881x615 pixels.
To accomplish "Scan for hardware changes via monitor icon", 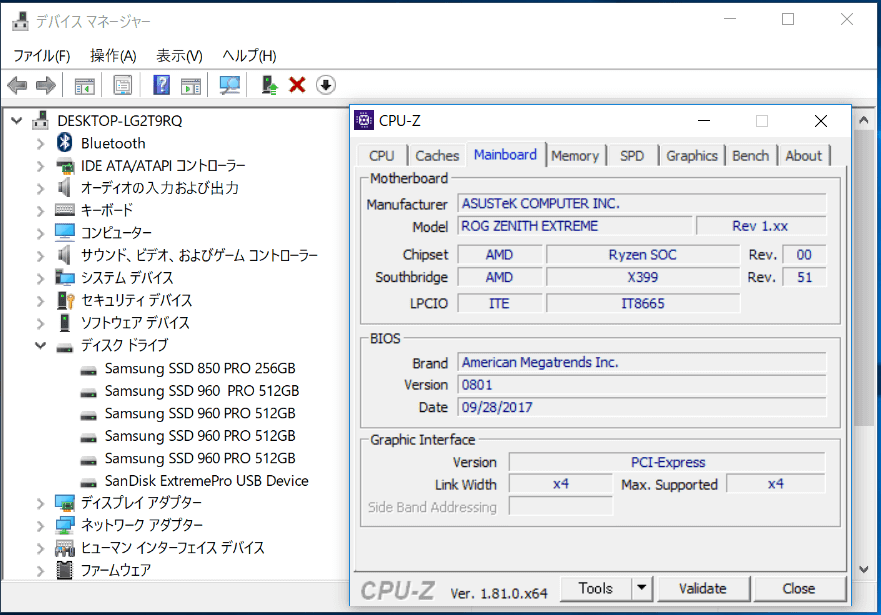I will click(229, 85).
